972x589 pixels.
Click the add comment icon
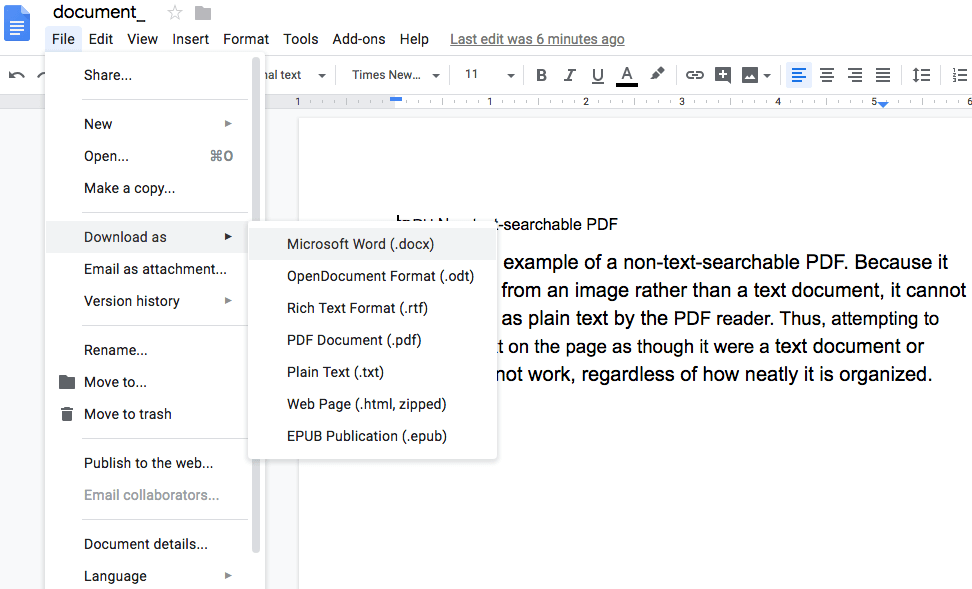(x=722, y=75)
